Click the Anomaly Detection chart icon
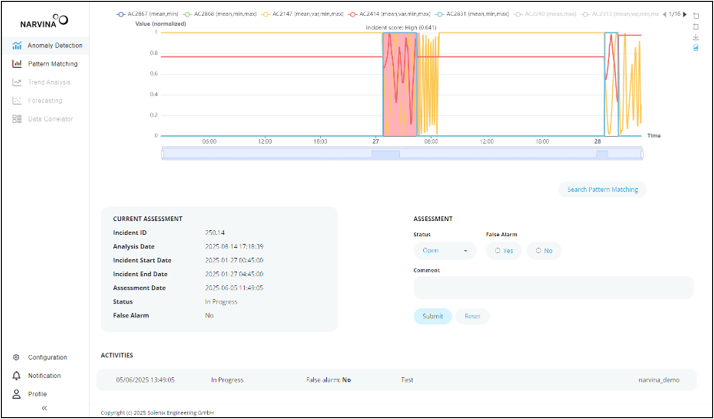This screenshot has height=419, width=714. click(x=17, y=46)
